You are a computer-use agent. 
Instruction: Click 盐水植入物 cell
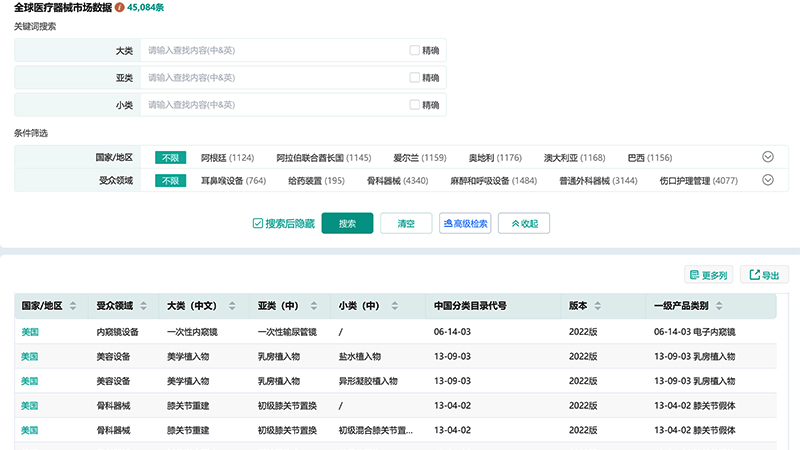360,357
